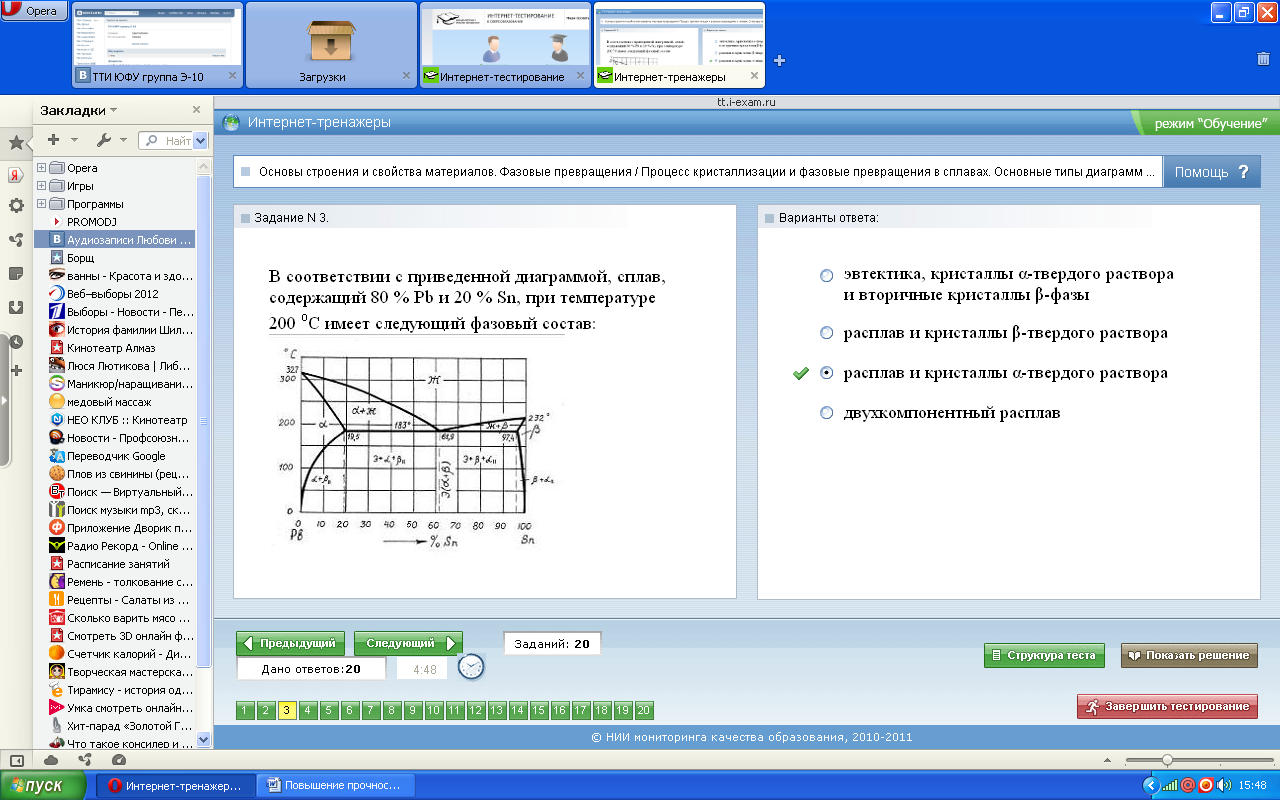This screenshot has height=800, width=1280.
Task: Open the Закладки panel title dropdown
Action: tap(113, 110)
